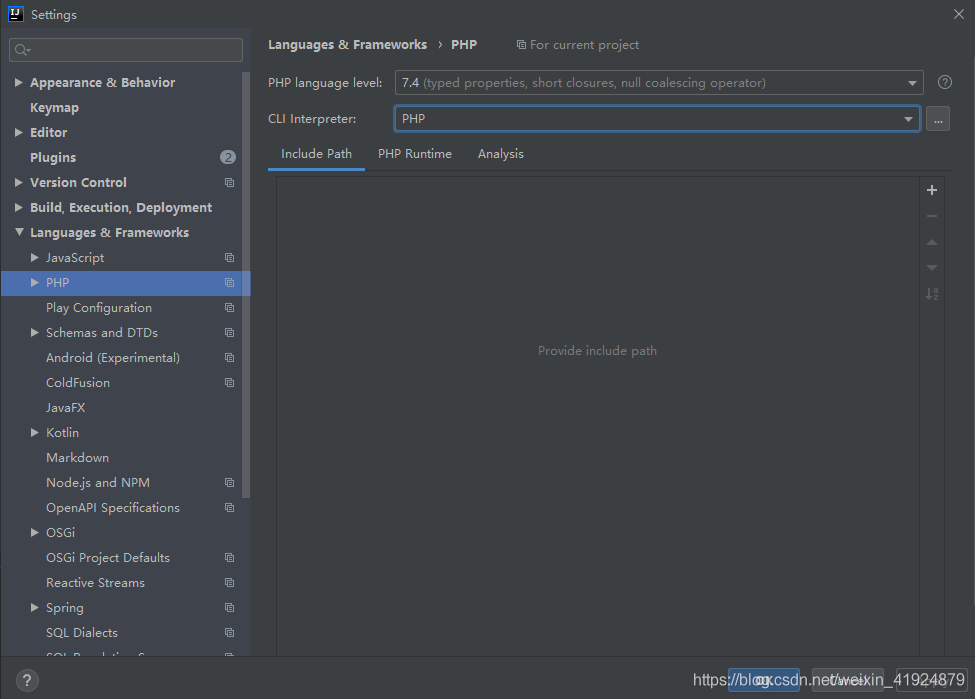This screenshot has width=975, height=699.
Task: Add a new include path with plus icon
Action: tap(931, 190)
